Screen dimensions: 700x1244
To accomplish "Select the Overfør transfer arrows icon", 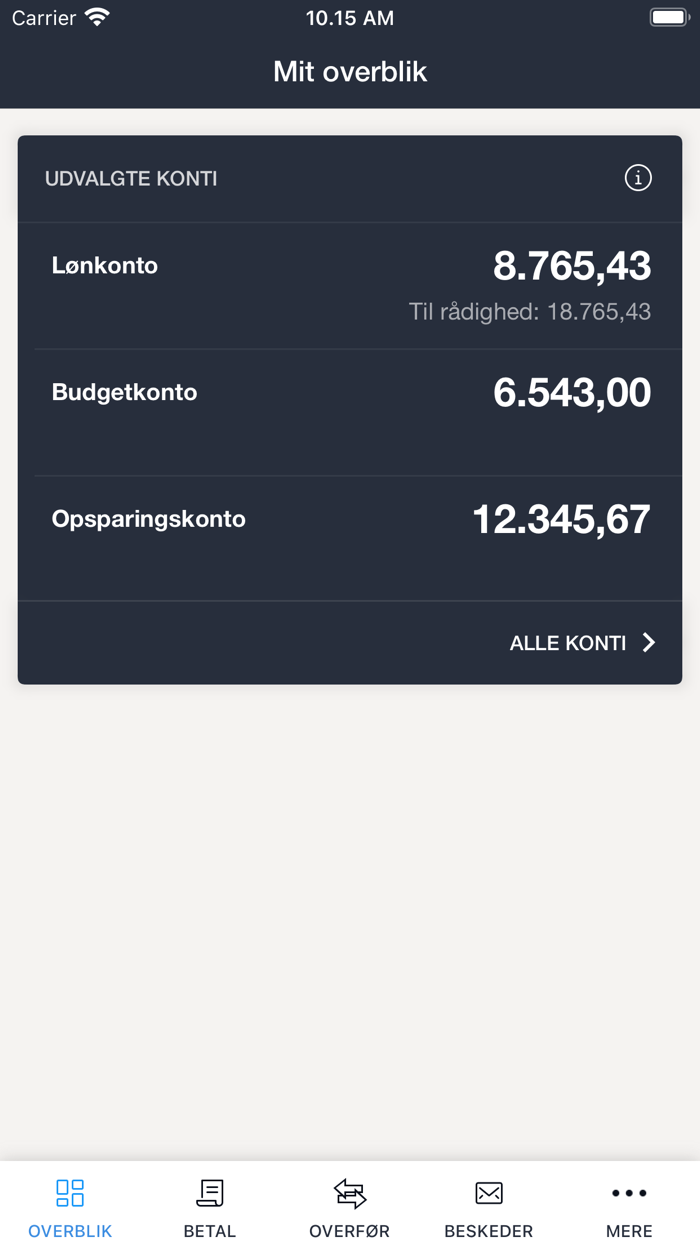I will [349, 1192].
